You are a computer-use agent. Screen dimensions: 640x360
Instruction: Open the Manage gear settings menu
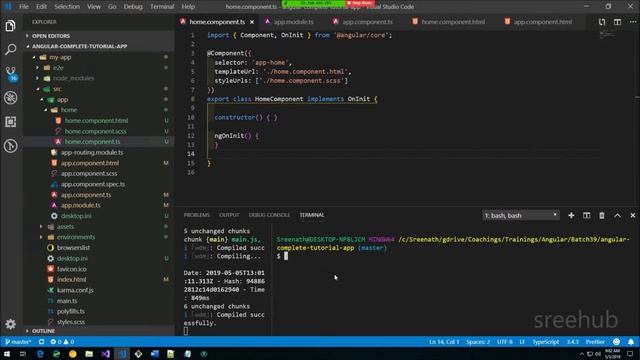pyautogui.click(x=11, y=324)
